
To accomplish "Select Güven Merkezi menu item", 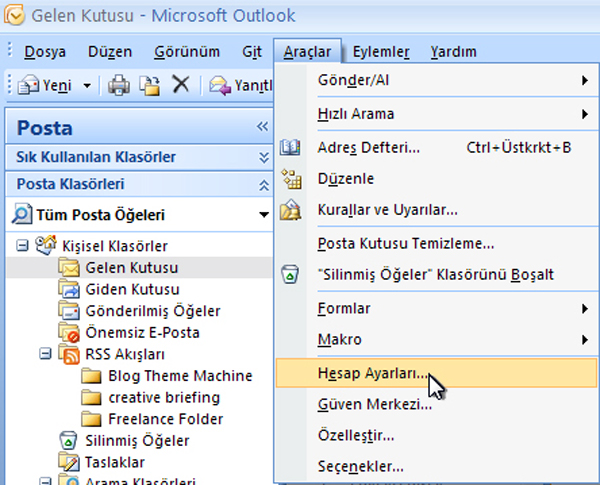I will (x=437, y=404).
